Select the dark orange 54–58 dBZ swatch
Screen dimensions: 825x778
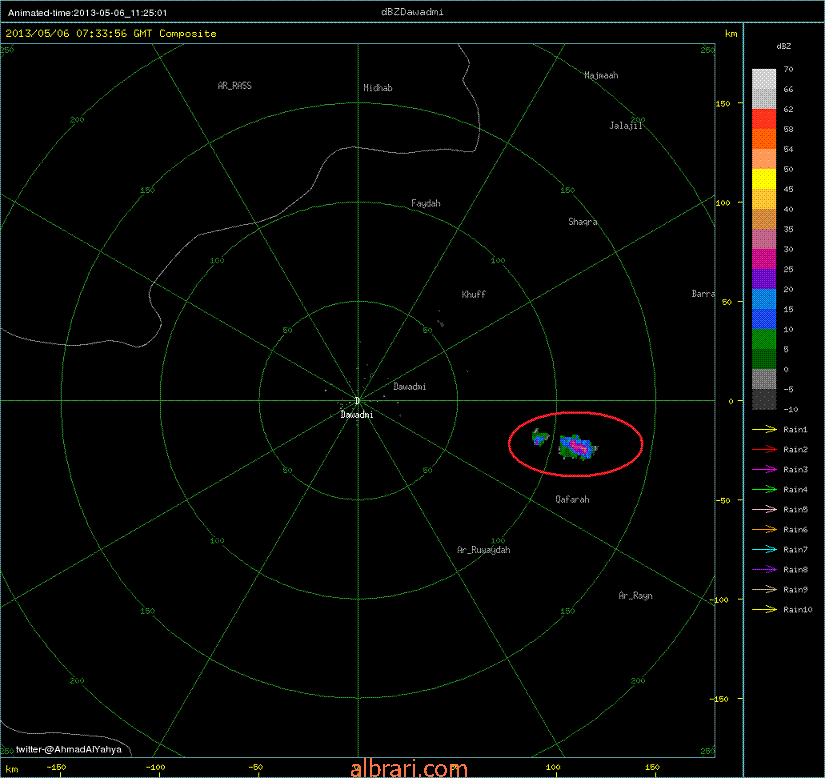[x=764, y=139]
